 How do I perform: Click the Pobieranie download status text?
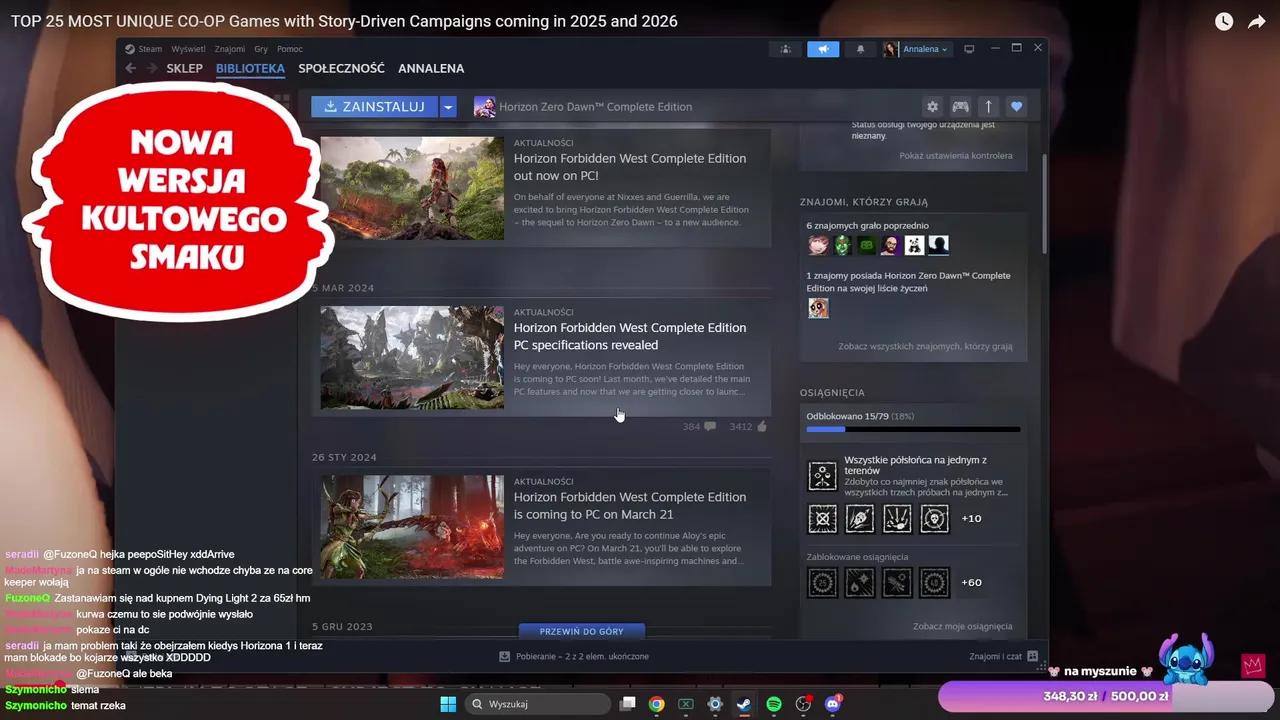(x=582, y=656)
